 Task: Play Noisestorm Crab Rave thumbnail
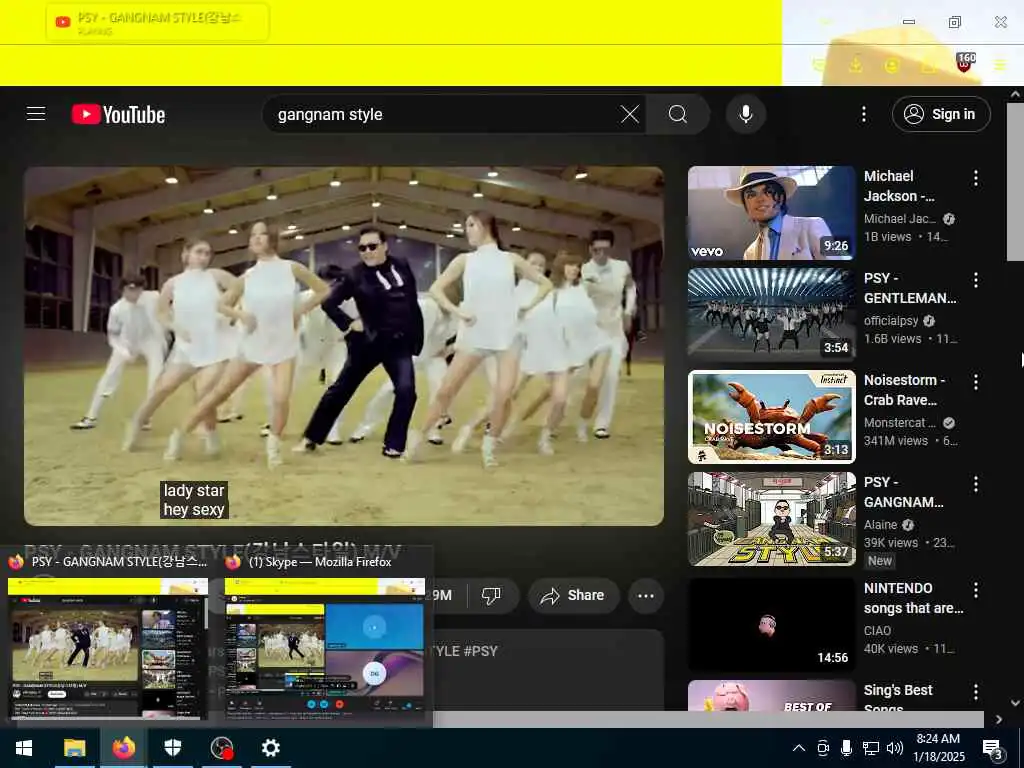tap(771, 417)
